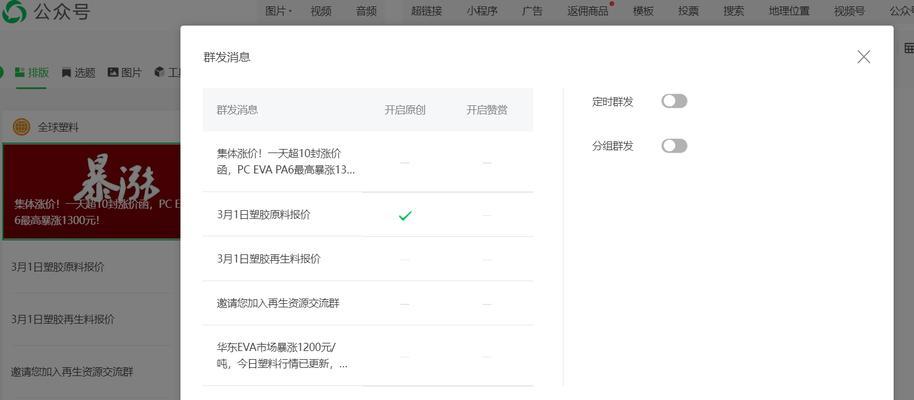The image size is (914, 400).
Task: Select 3月1日塑胶原料报价 in the background article list
Action: click(x=58, y=267)
